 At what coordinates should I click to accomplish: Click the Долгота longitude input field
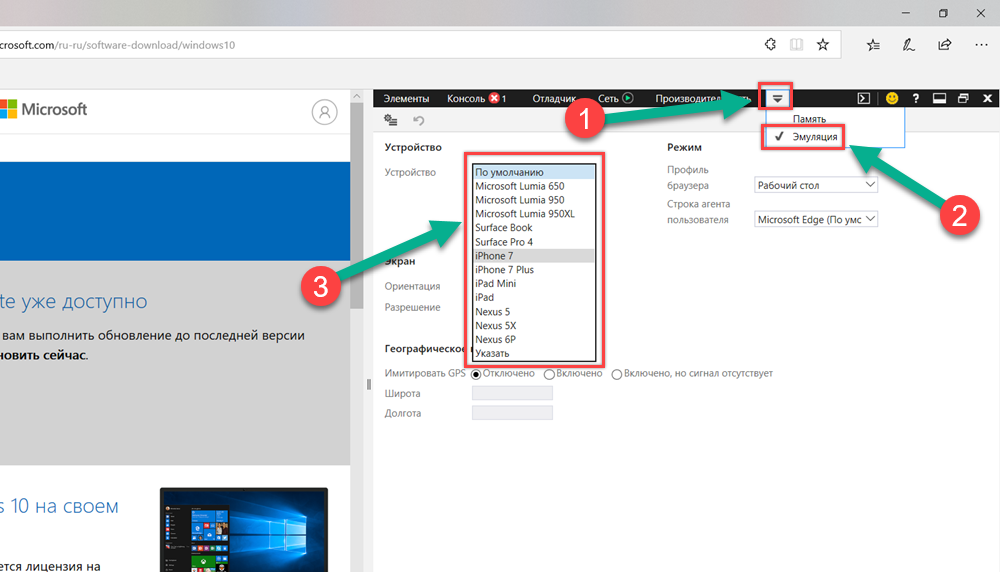pyautogui.click(x=512, y=413)
